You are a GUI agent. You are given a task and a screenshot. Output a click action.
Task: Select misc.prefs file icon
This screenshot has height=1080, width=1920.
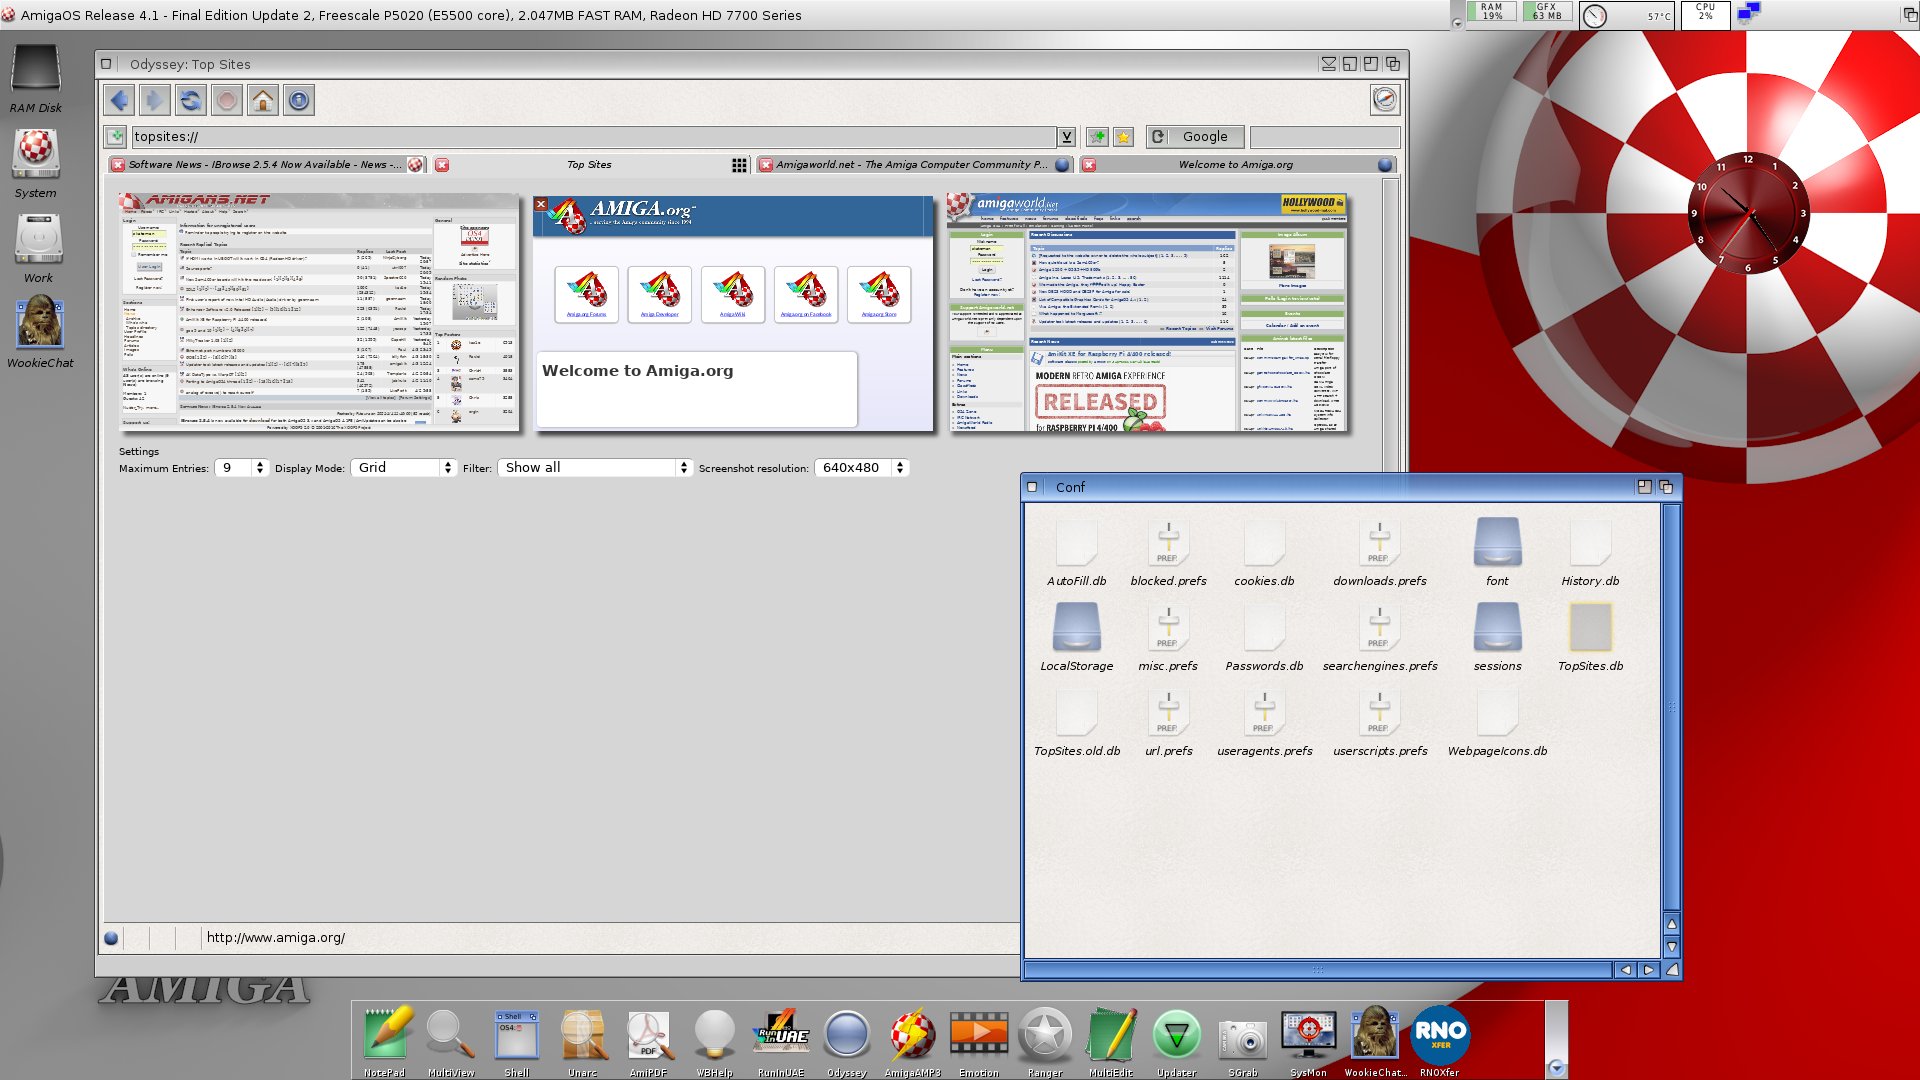tap(1168, 638)
